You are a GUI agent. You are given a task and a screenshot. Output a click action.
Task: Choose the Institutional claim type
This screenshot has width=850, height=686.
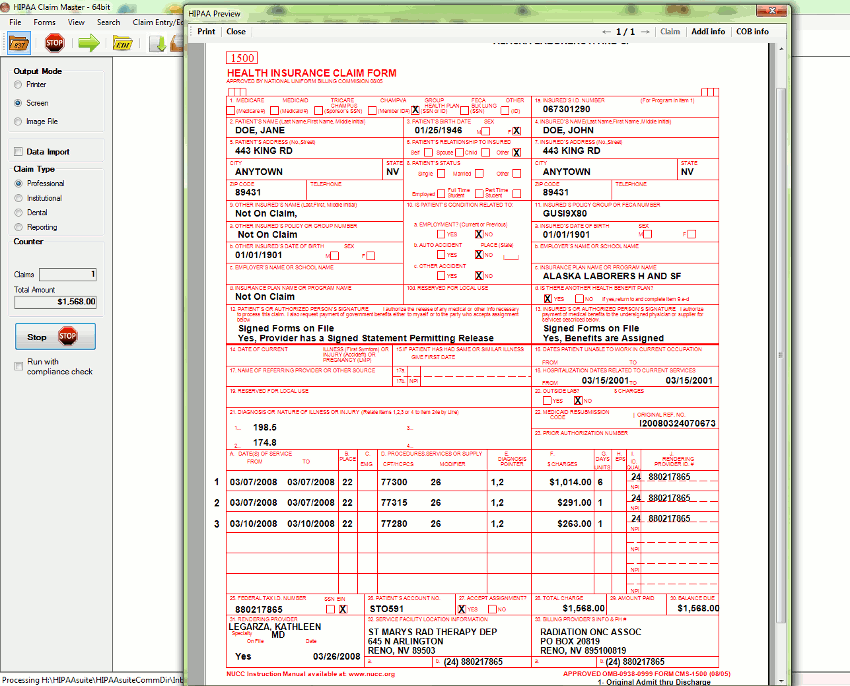(19, 197)
